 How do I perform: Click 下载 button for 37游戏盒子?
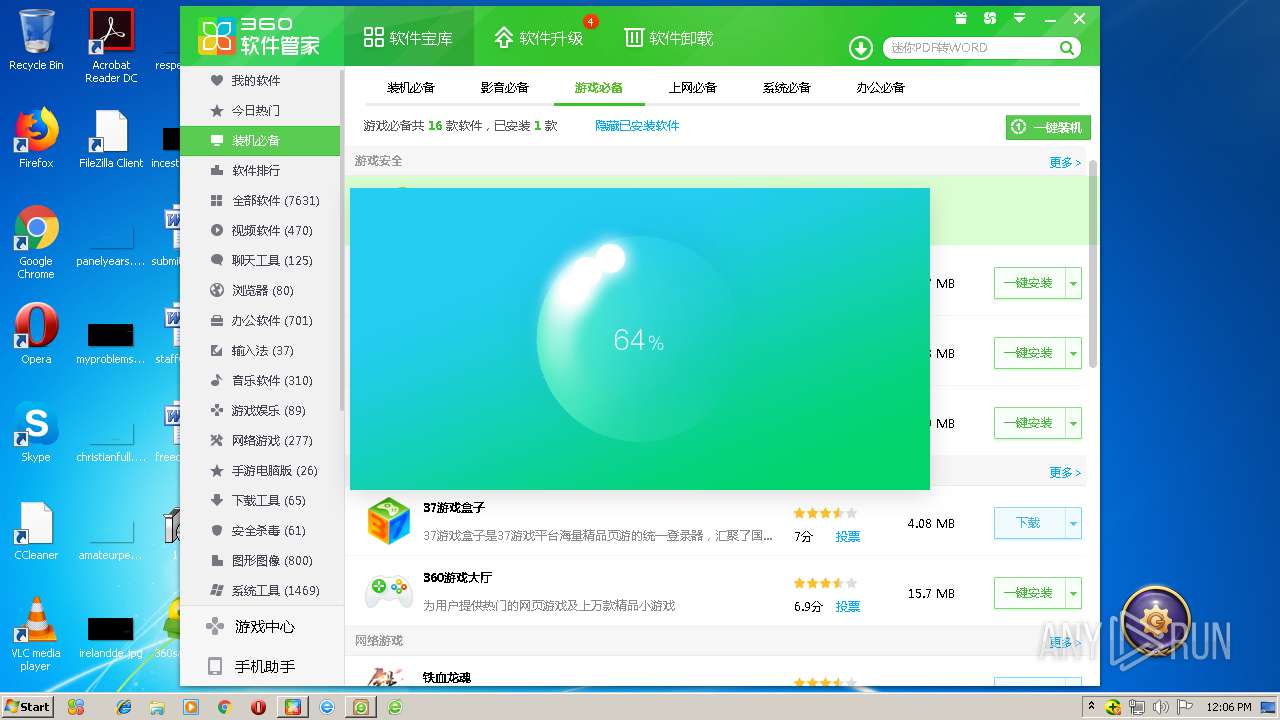tap(1029, 523)
